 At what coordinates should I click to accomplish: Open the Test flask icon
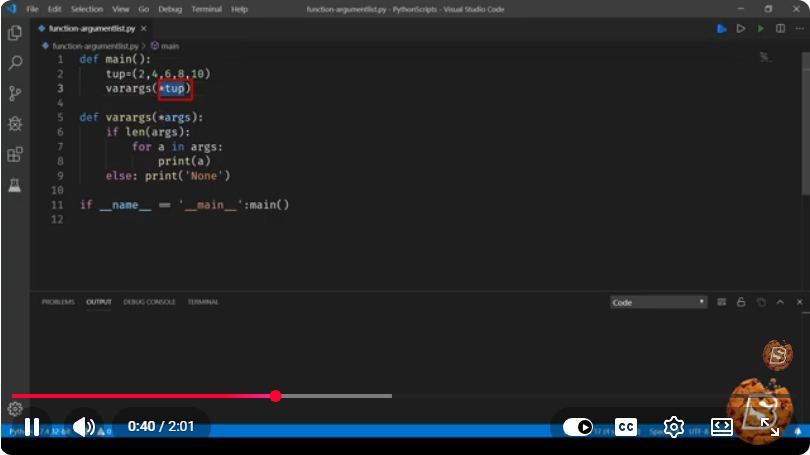coord(15,185)
